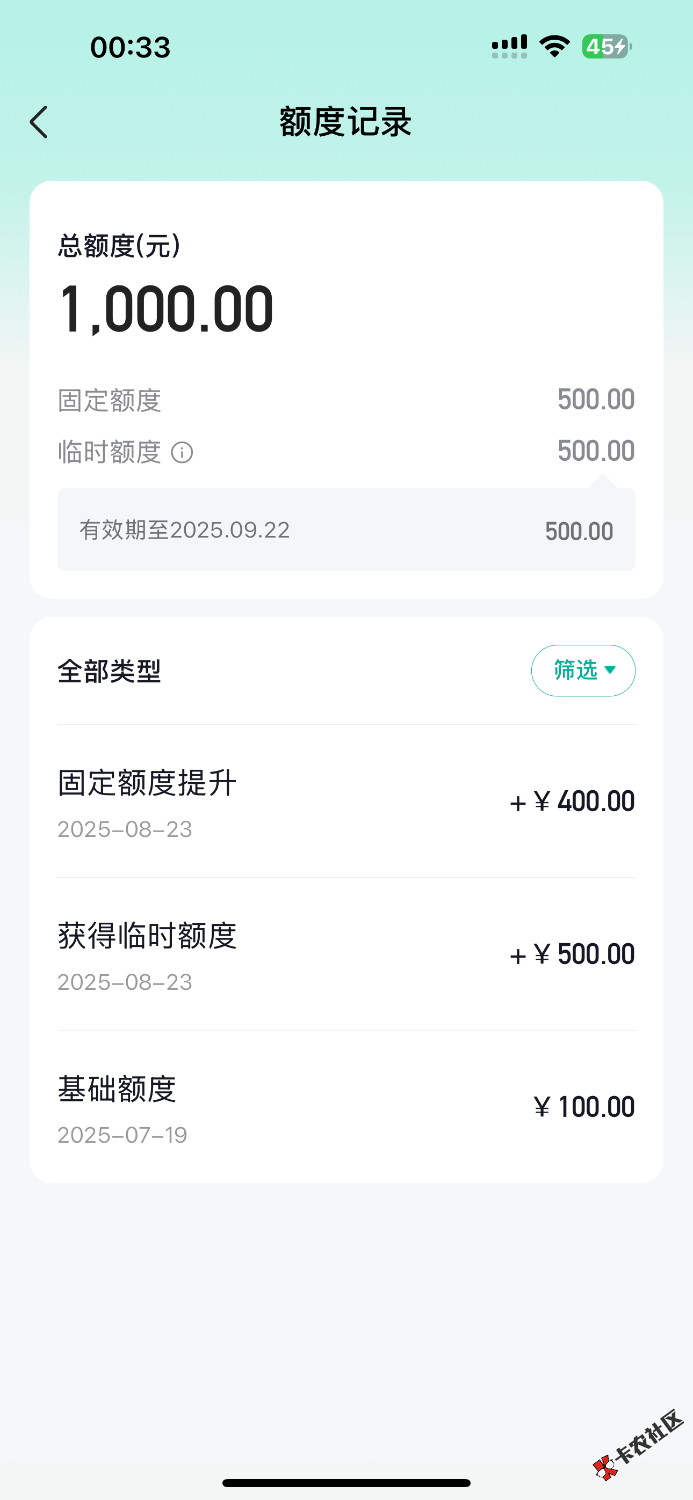Tap the back arrow icon
Screen dimensions: 693x1500
39,122
